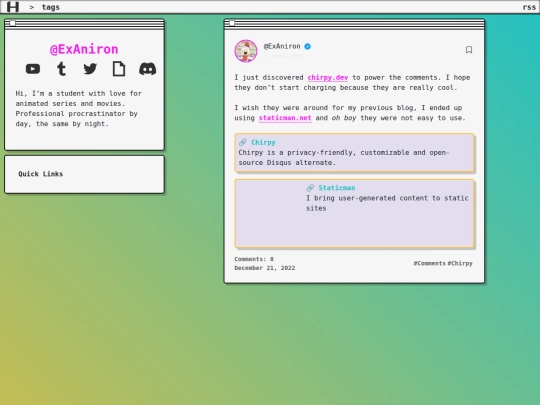The width and height of the screenshot is (540, 405).
Task: Click the blue verified badge next to @ExAniron
Action: pyautogui.click(x=308, y=46)
